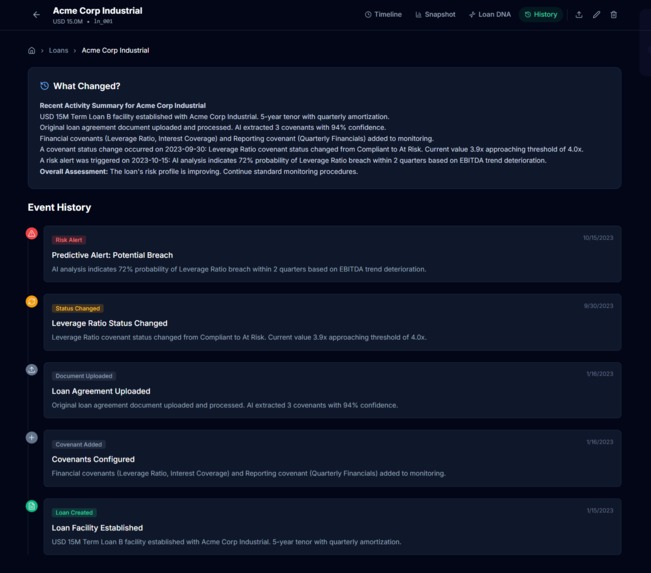Click the green Loan Created icon

tap(32, 506)
